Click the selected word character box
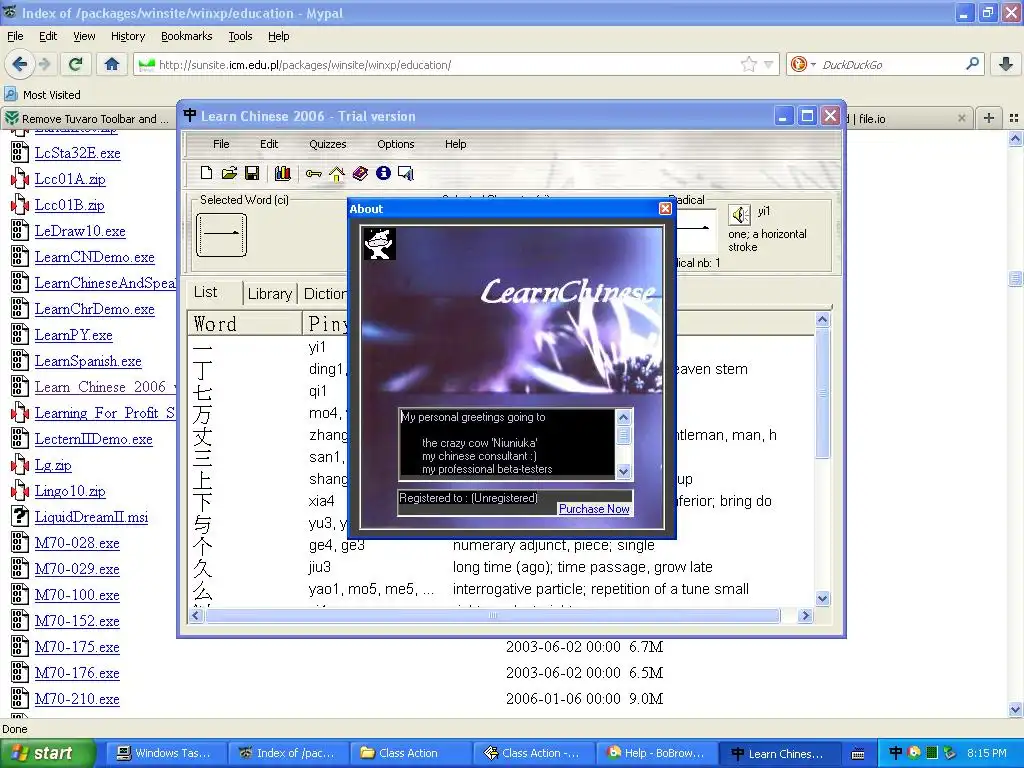 coord(221,234)
